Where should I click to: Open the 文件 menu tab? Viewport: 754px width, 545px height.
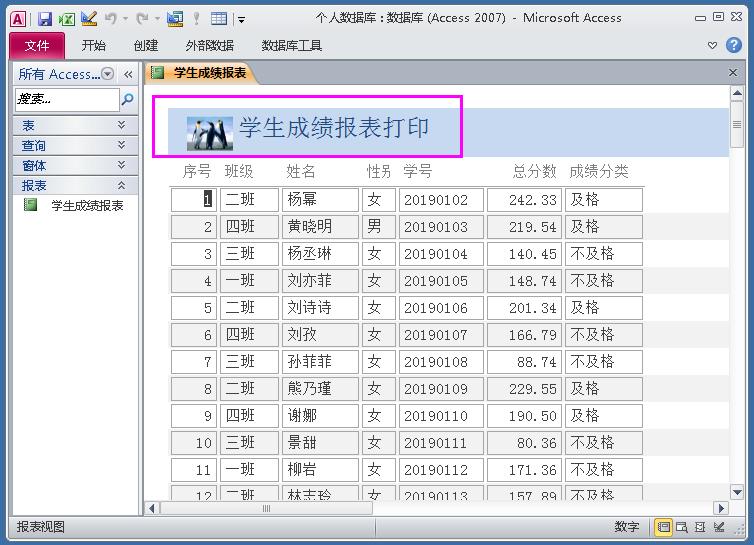click(x=37, y=46)
